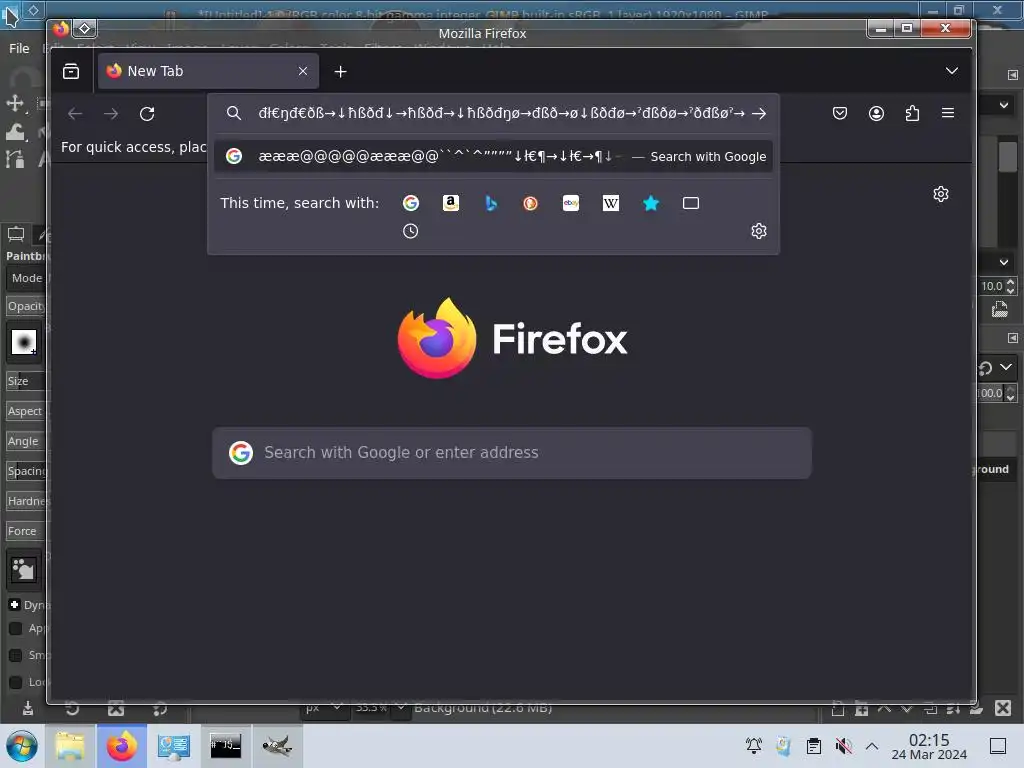
Task: Click the go arrow in the address bar
Action: tap(758, 114)
